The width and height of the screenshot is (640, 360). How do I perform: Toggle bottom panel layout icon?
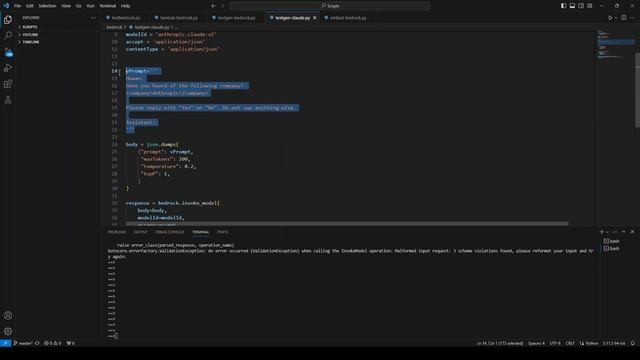click(x=572, y=6)
